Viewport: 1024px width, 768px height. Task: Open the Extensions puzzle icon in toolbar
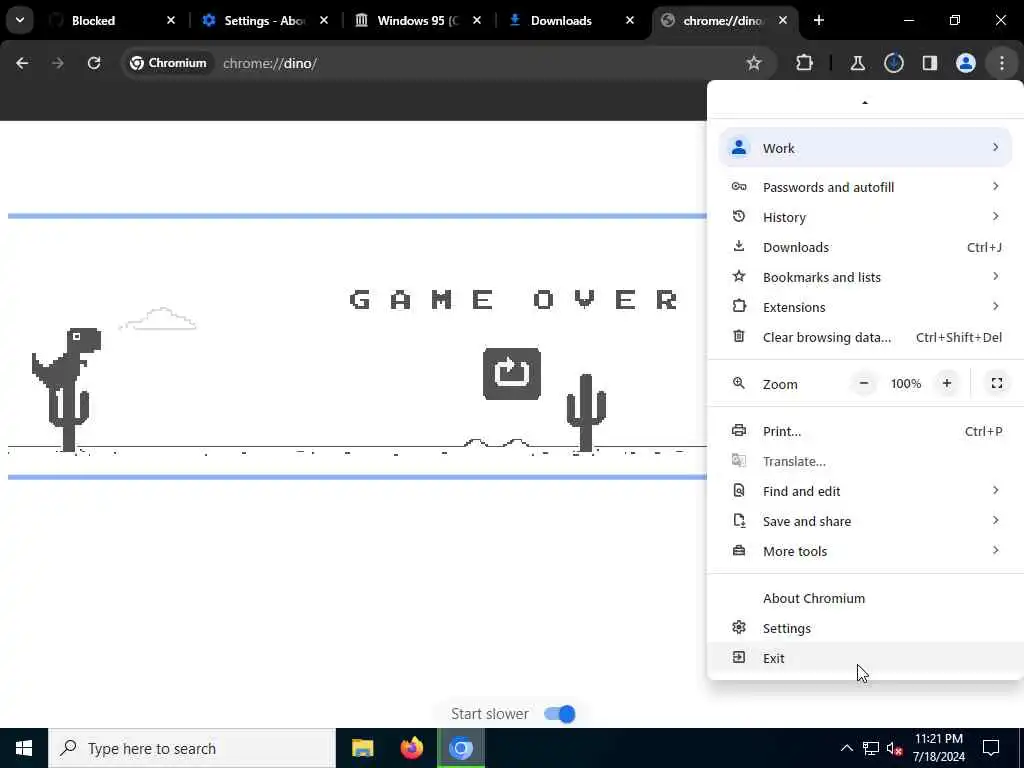(x=805, y=63)
